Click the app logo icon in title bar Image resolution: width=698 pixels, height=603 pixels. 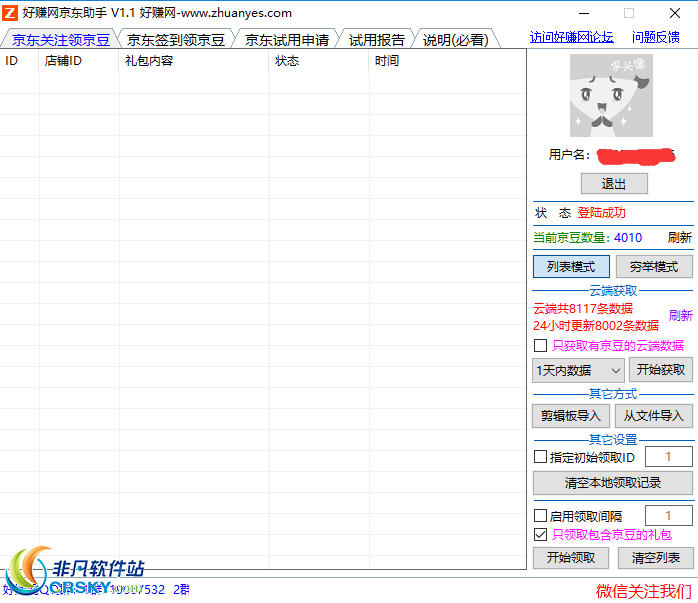[x=10, y=13]
